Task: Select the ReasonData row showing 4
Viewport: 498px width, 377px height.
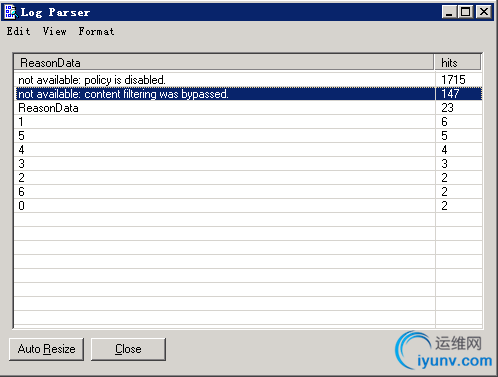Action: [x=248, y=150]
